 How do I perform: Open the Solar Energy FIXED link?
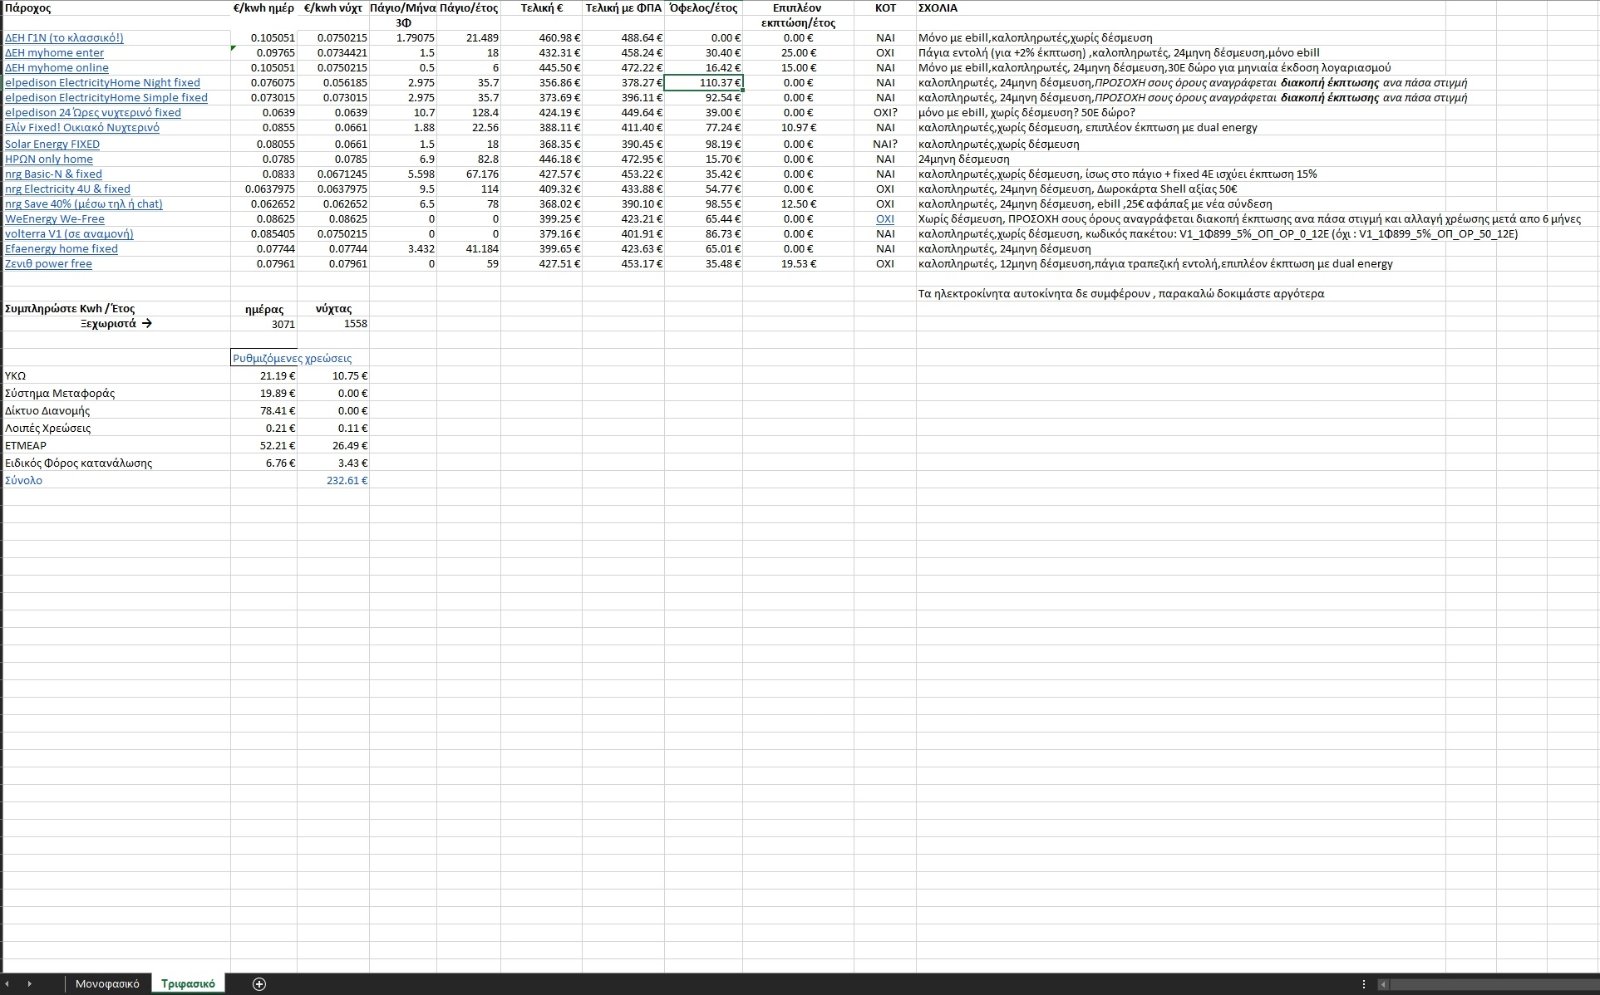[x=52, y=144]
